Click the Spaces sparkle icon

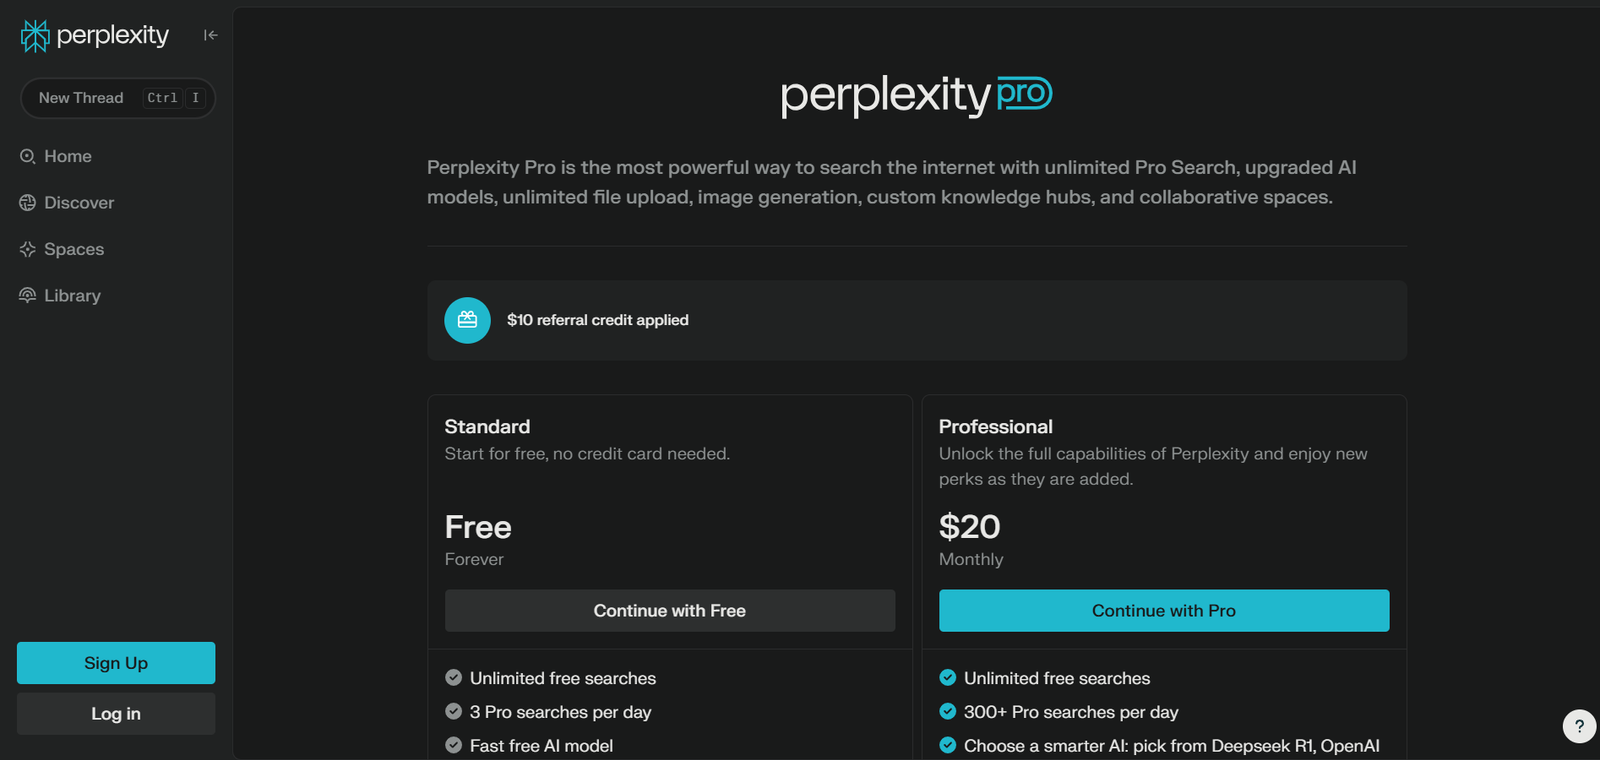pyautogui.click(x=27, y=249)
